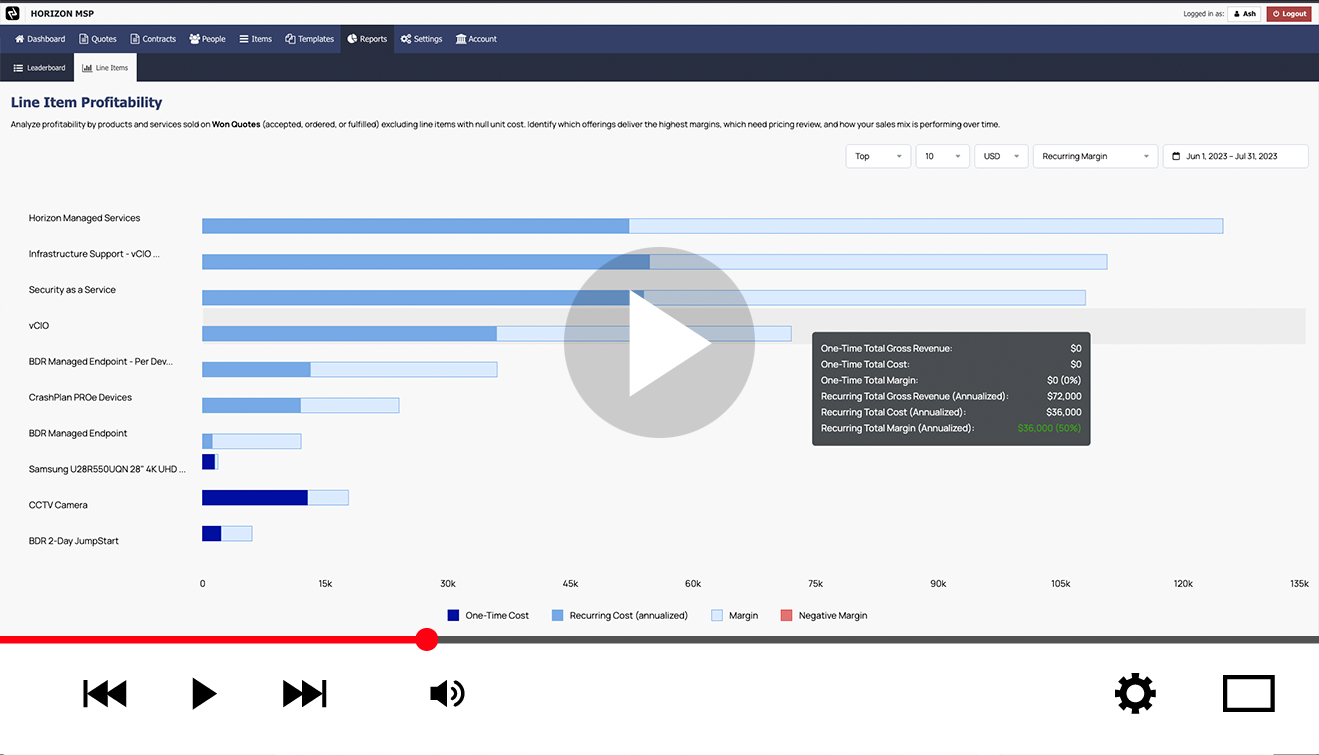1319x755 pixels.
Task: Click the large play button overlay
Action: tap(659, 342)
